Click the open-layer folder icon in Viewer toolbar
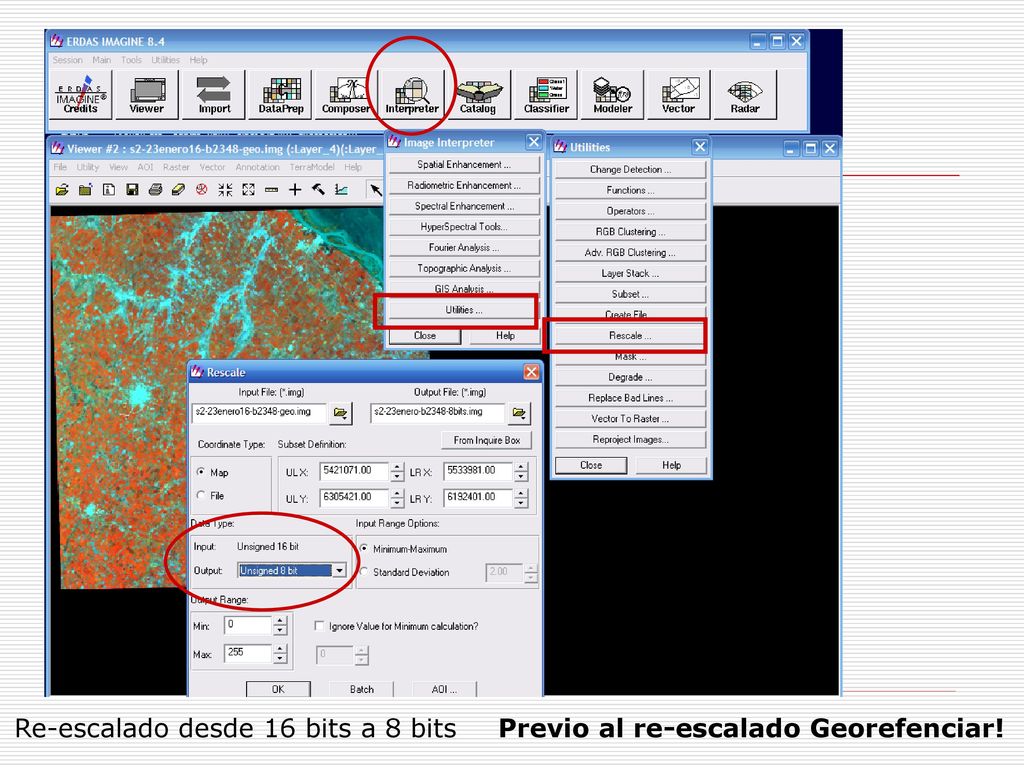 click(62, 190)
